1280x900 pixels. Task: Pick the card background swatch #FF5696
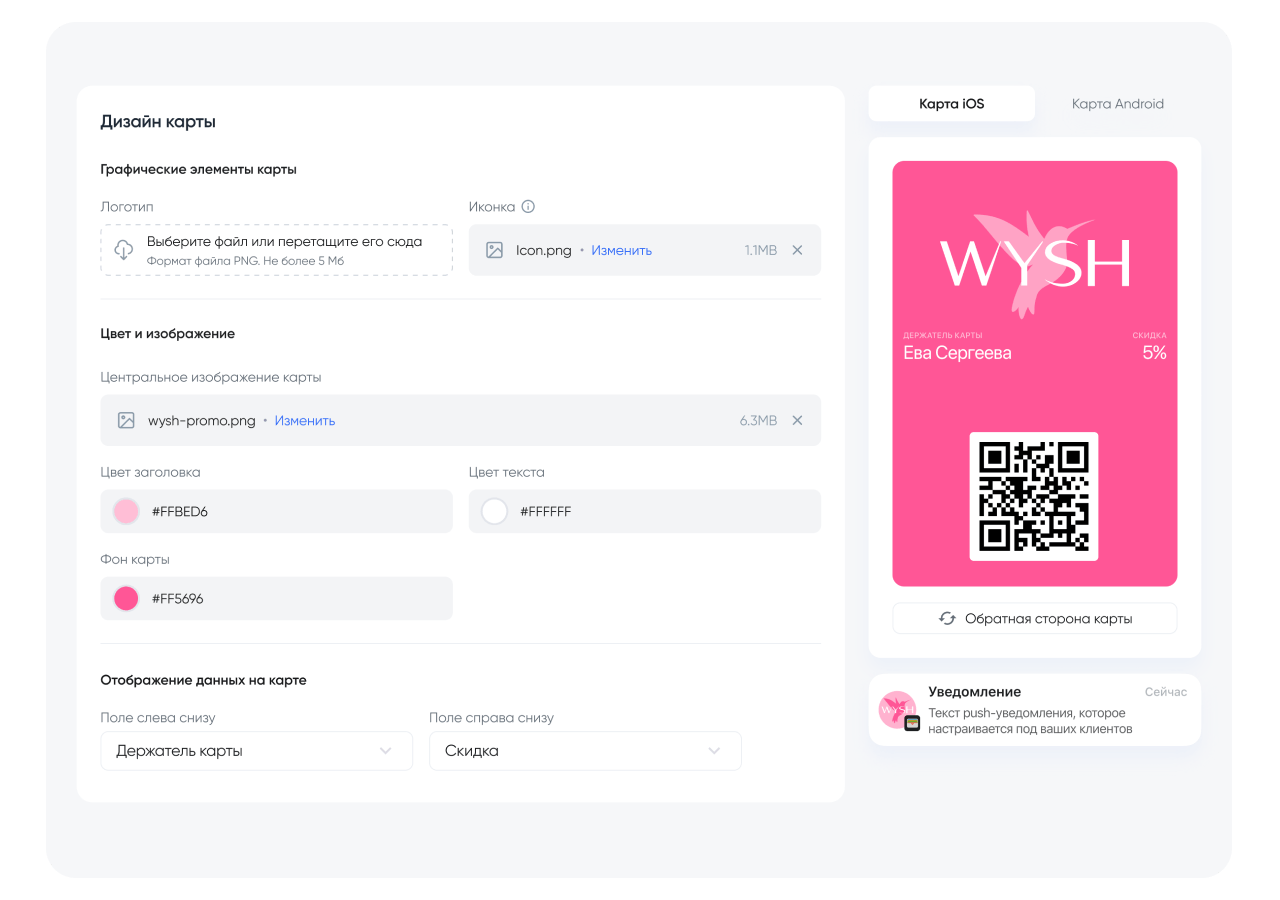126,599
